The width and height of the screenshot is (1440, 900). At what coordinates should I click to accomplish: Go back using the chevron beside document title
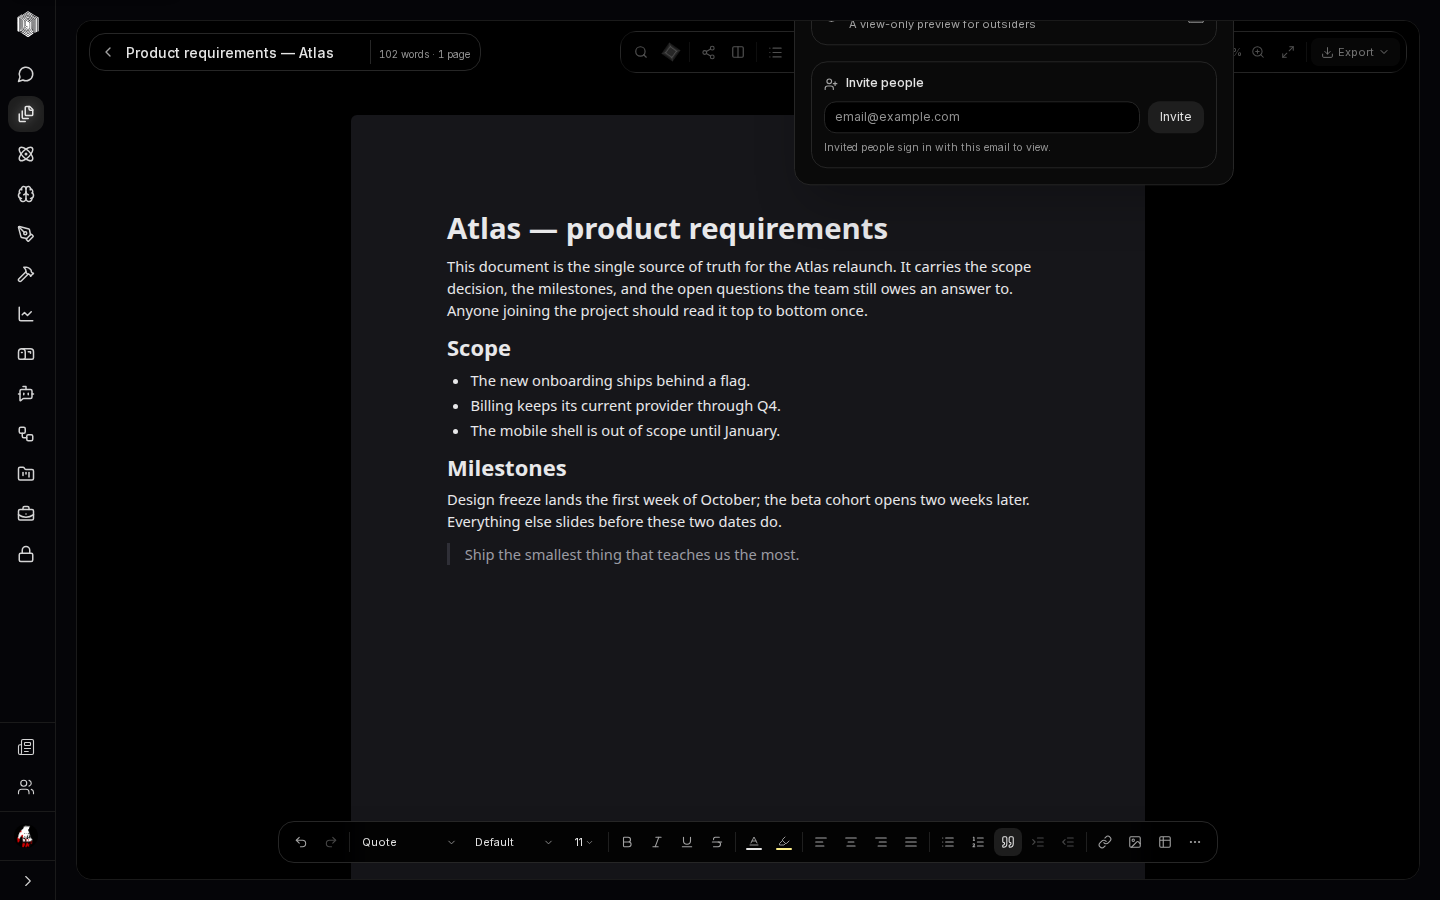(x=108, y=52)
